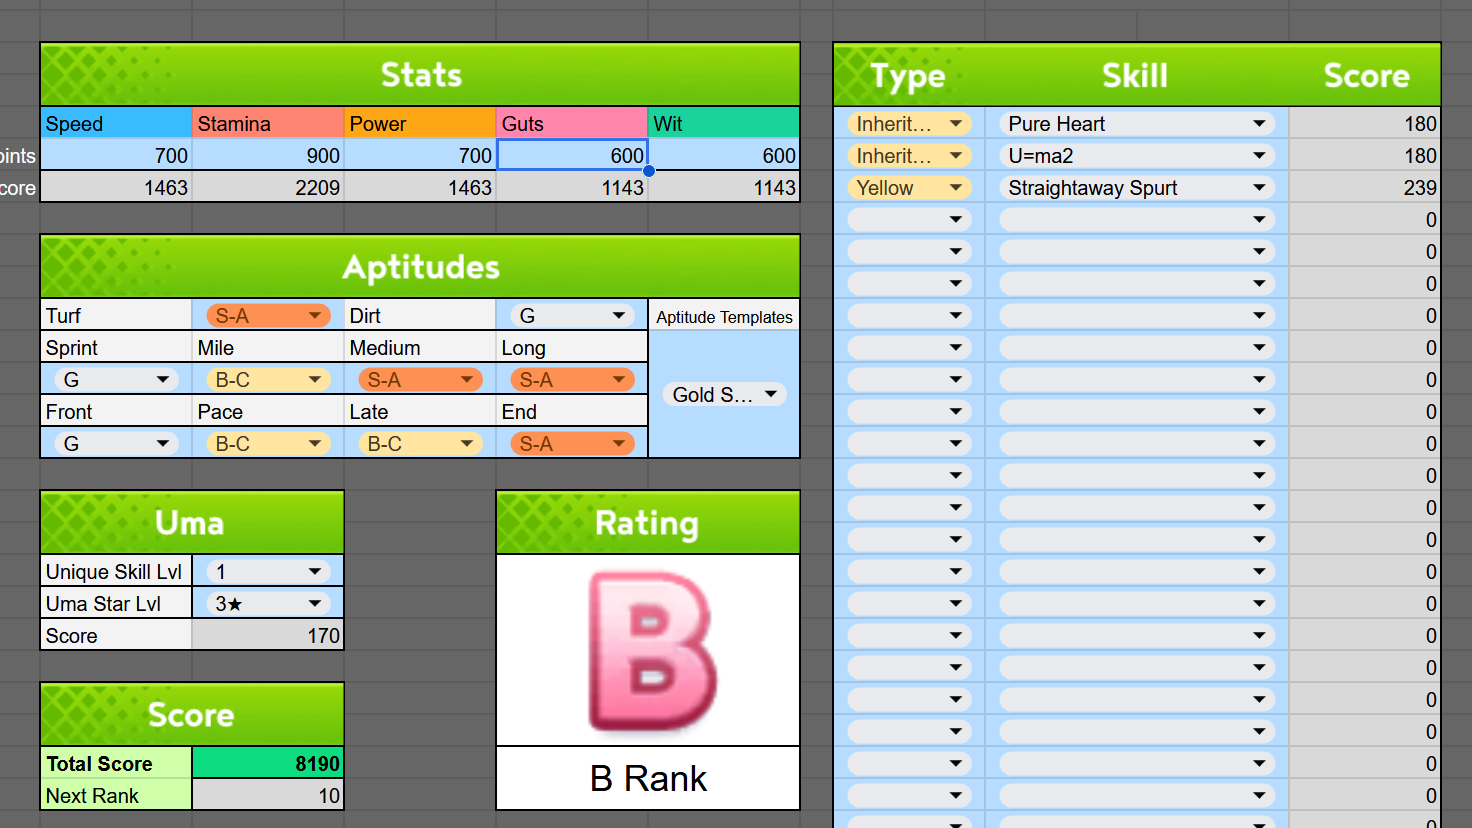Screen dimensions: 1472x828
Task: Open the Yellow type dropdown
Action: coord(909,188)
